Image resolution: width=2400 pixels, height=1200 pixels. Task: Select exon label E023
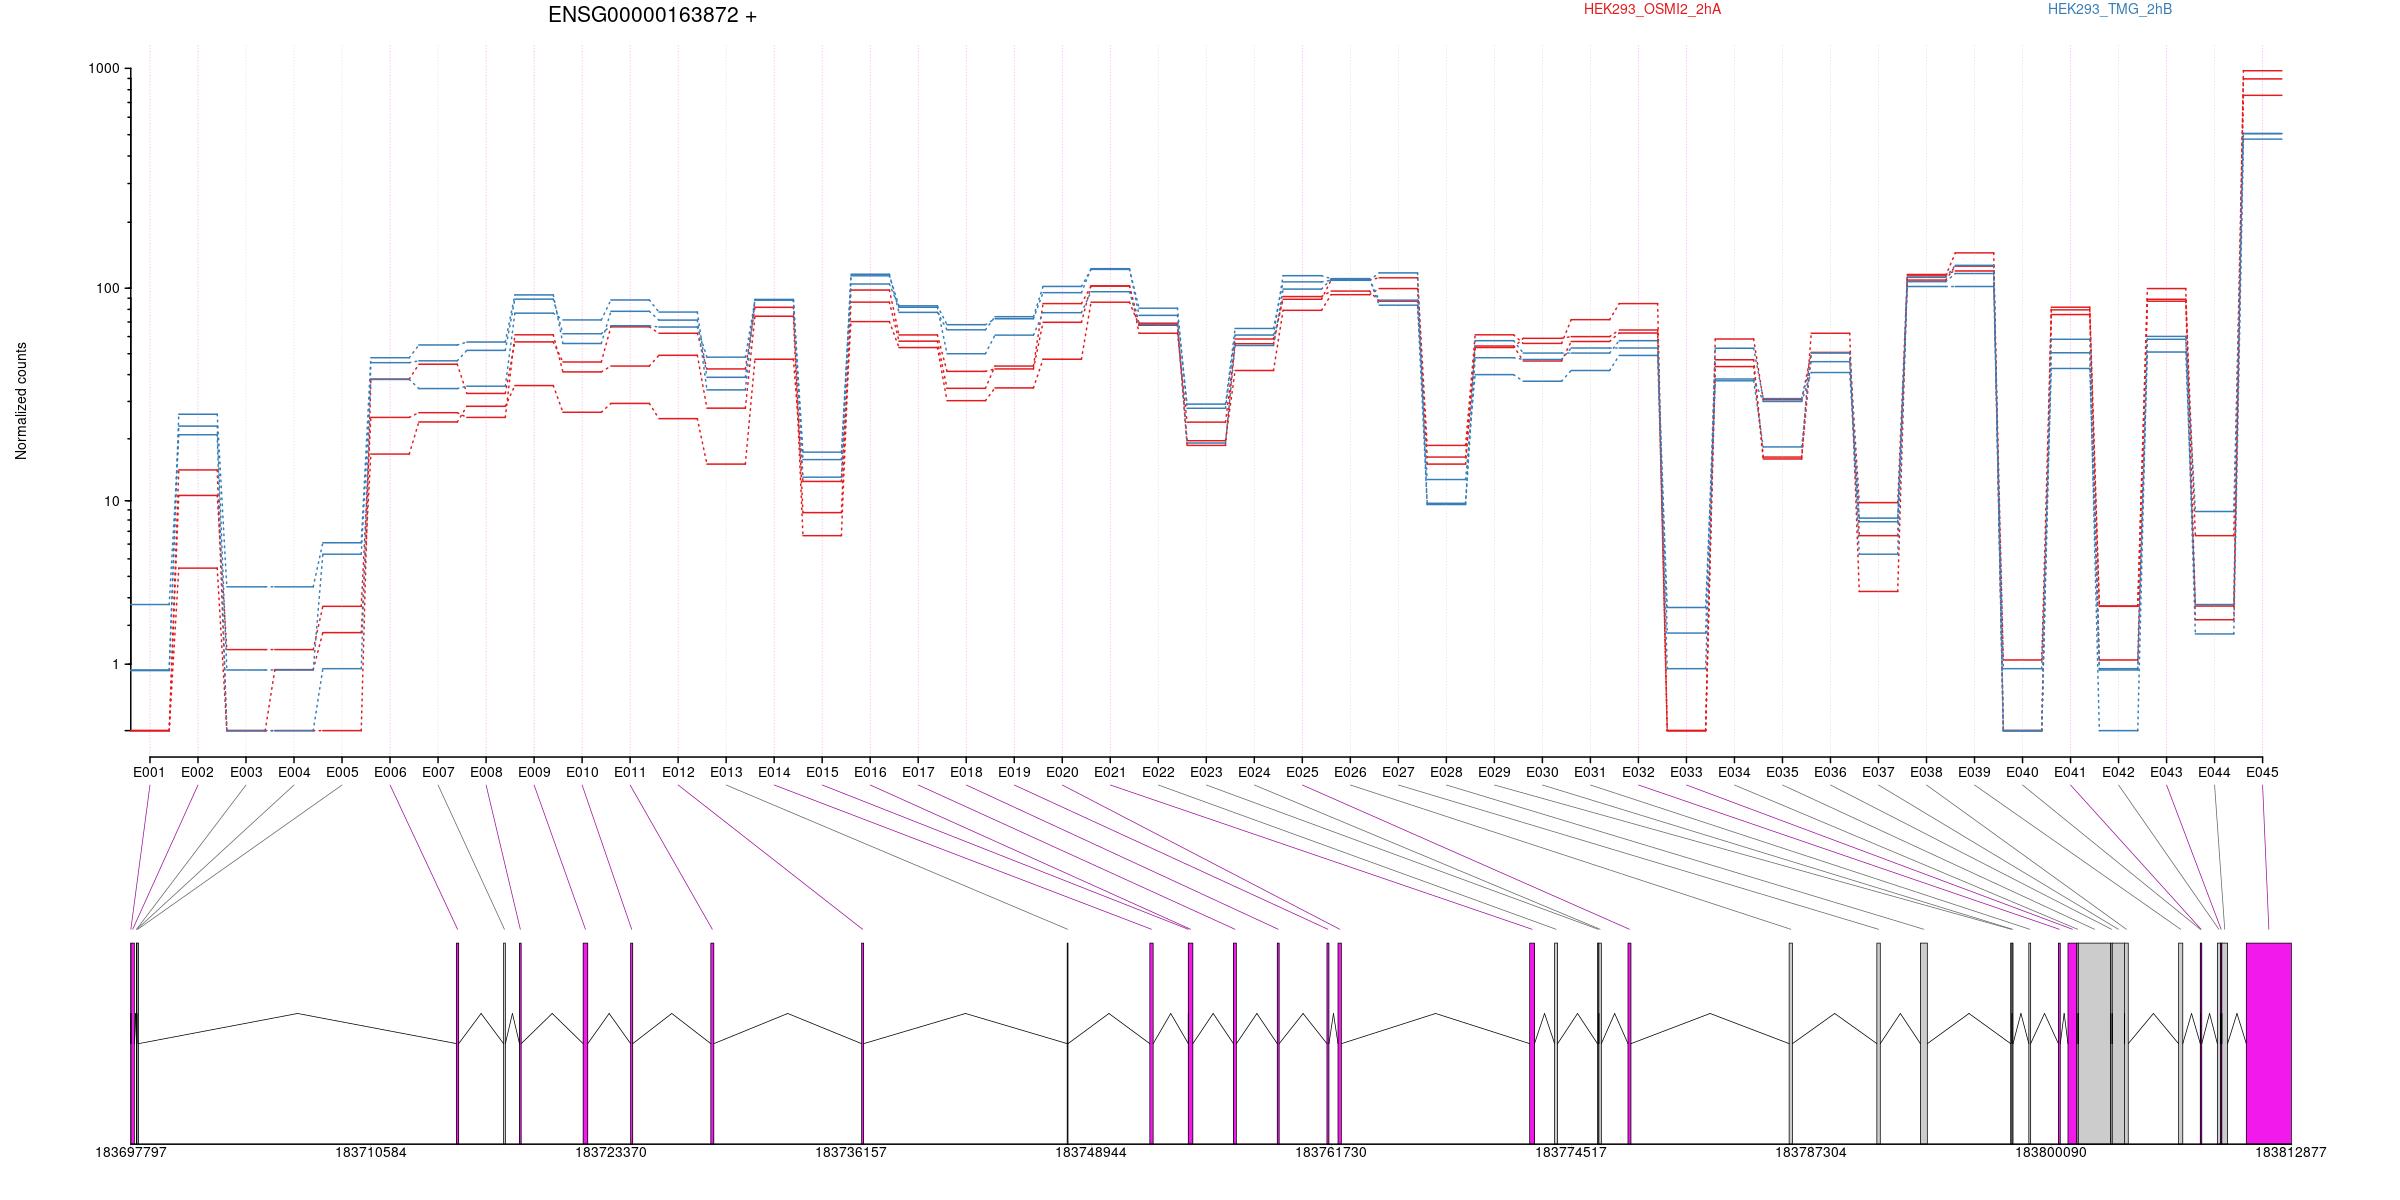(1206, 772)
